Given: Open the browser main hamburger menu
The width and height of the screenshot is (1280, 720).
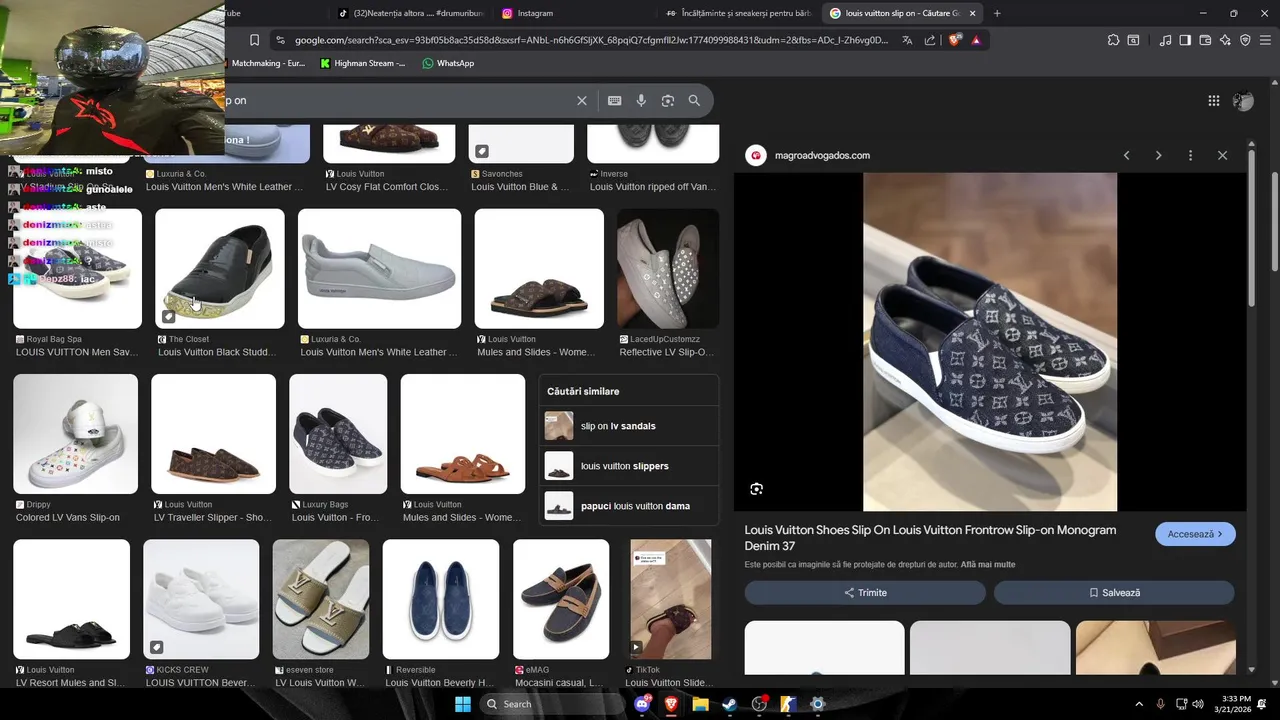Looking at the screenshot, I should click(x=1266, y=40).
